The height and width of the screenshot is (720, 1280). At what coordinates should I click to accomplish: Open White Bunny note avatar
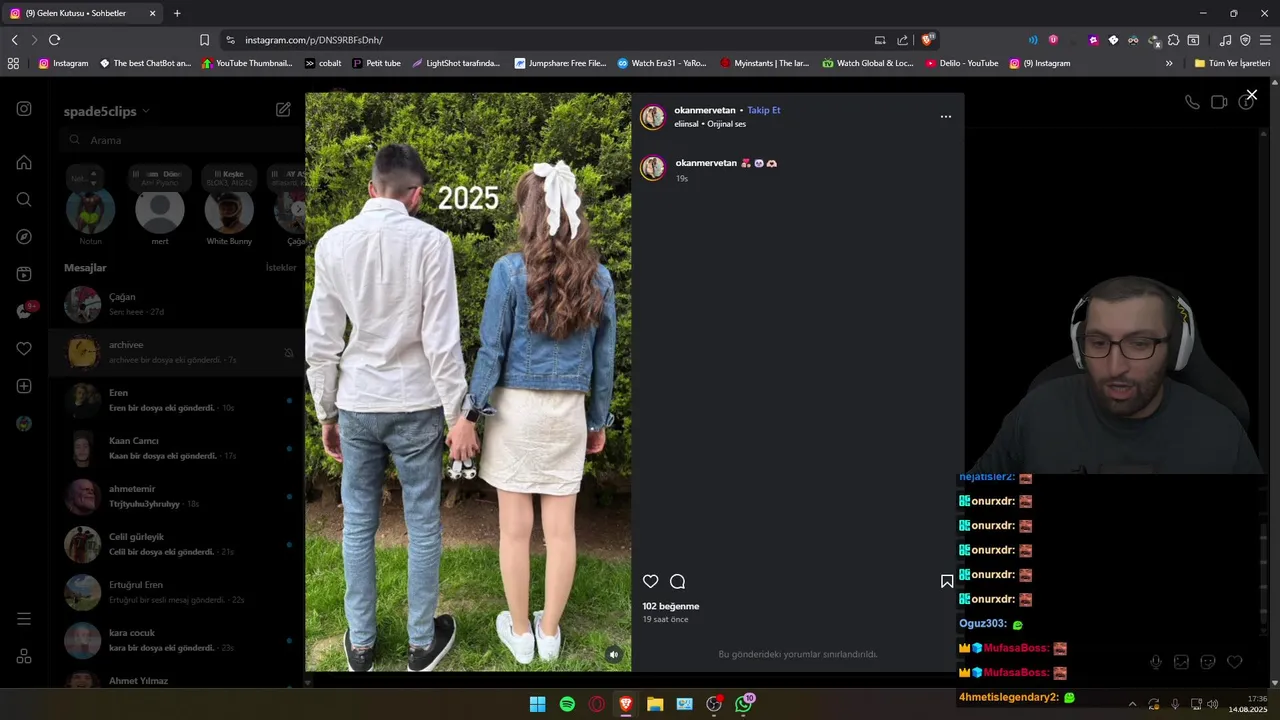tap(229, 211)
